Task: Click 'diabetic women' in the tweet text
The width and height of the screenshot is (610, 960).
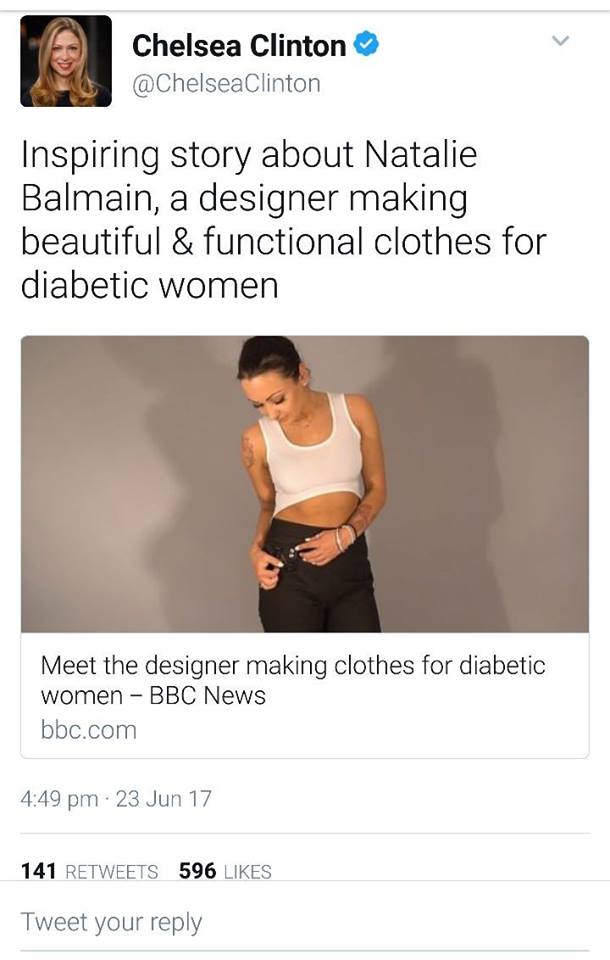Action: click(149, 285)
